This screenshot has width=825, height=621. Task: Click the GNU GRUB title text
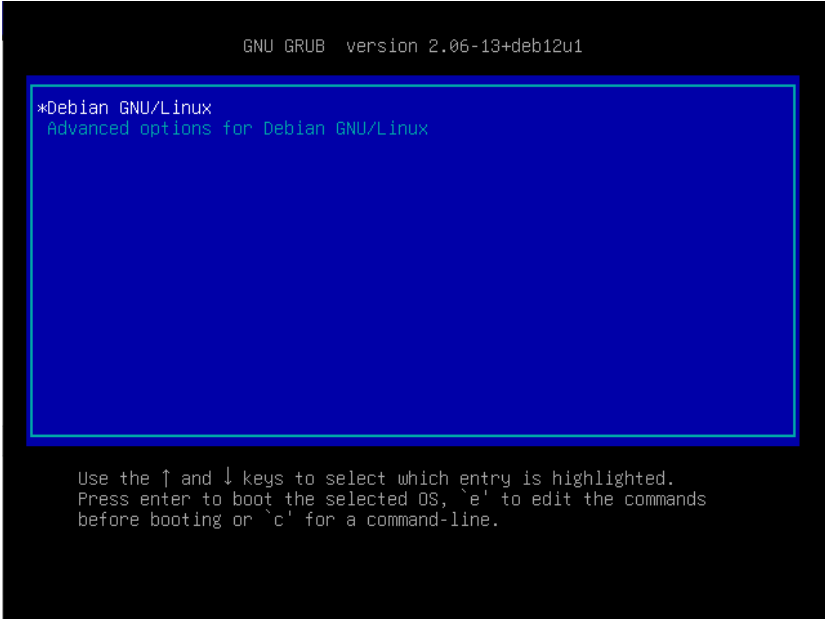point(284,46)
